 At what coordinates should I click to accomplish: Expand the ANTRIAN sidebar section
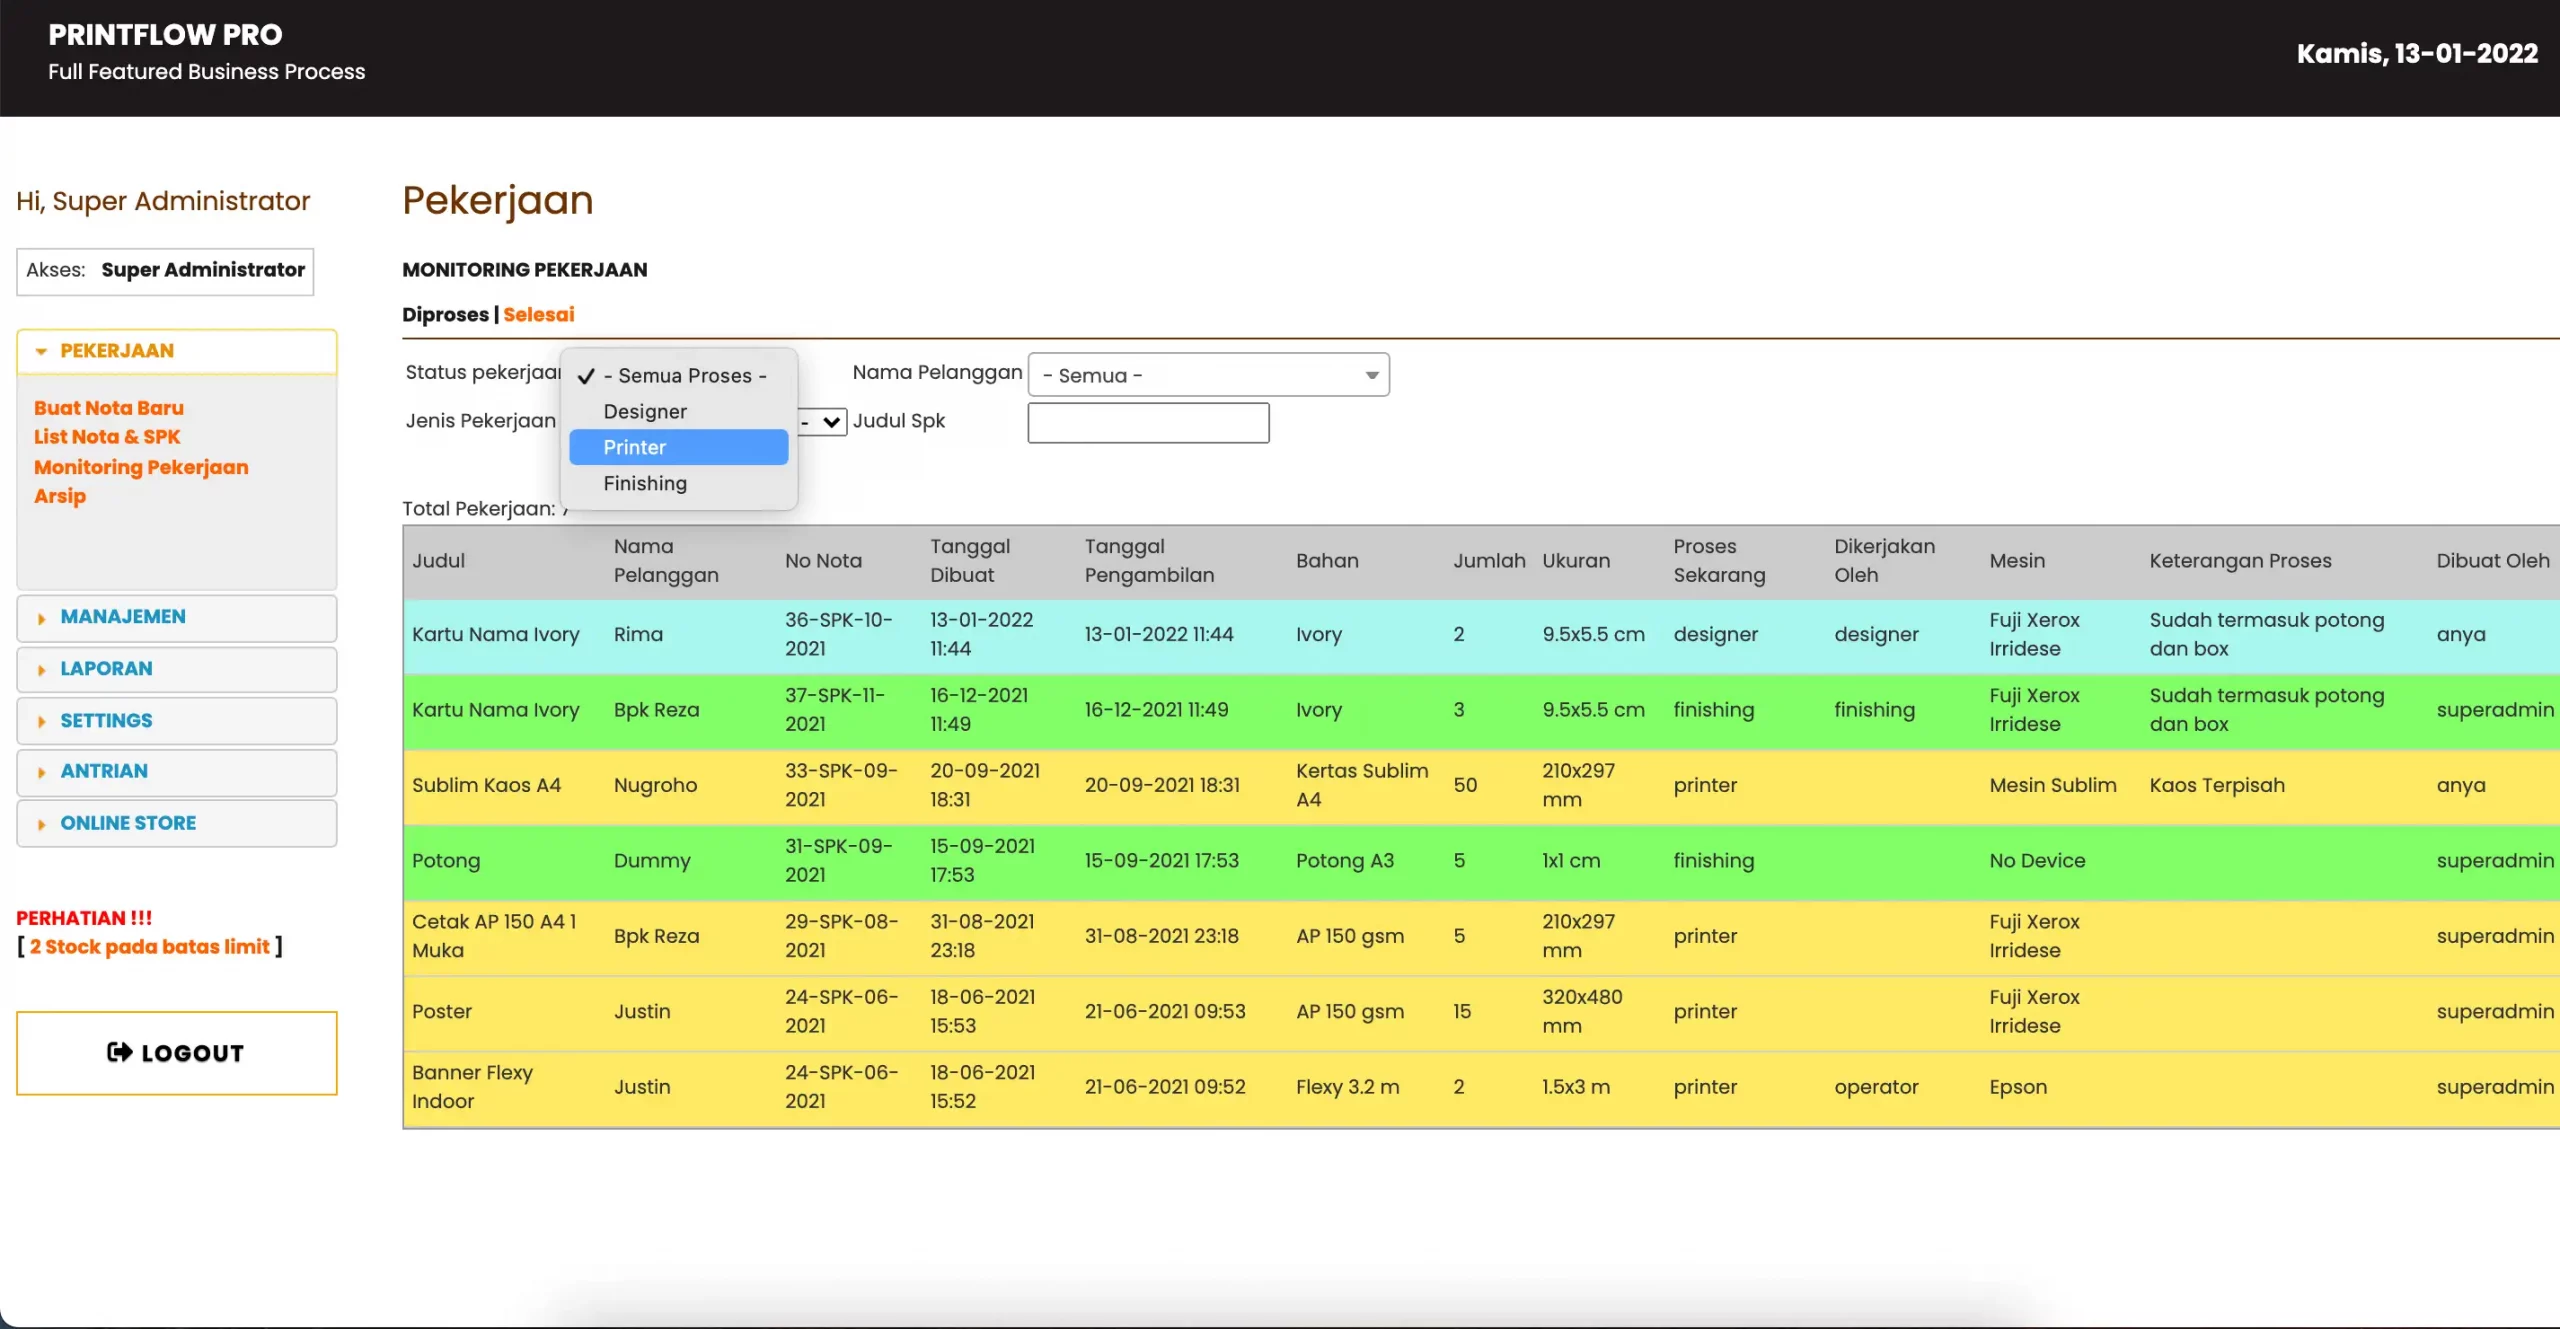tap(177, 771)
